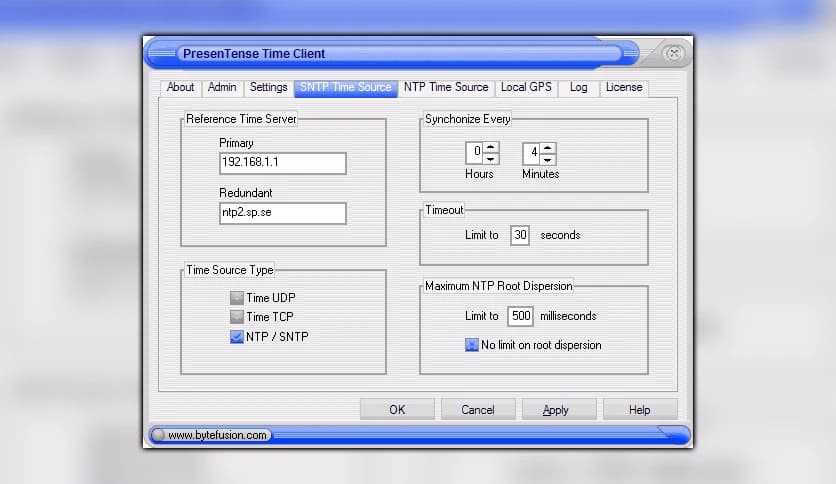Click the Primary server address field
The height and width of the screenshot is (484, 836).
[283, 163]
